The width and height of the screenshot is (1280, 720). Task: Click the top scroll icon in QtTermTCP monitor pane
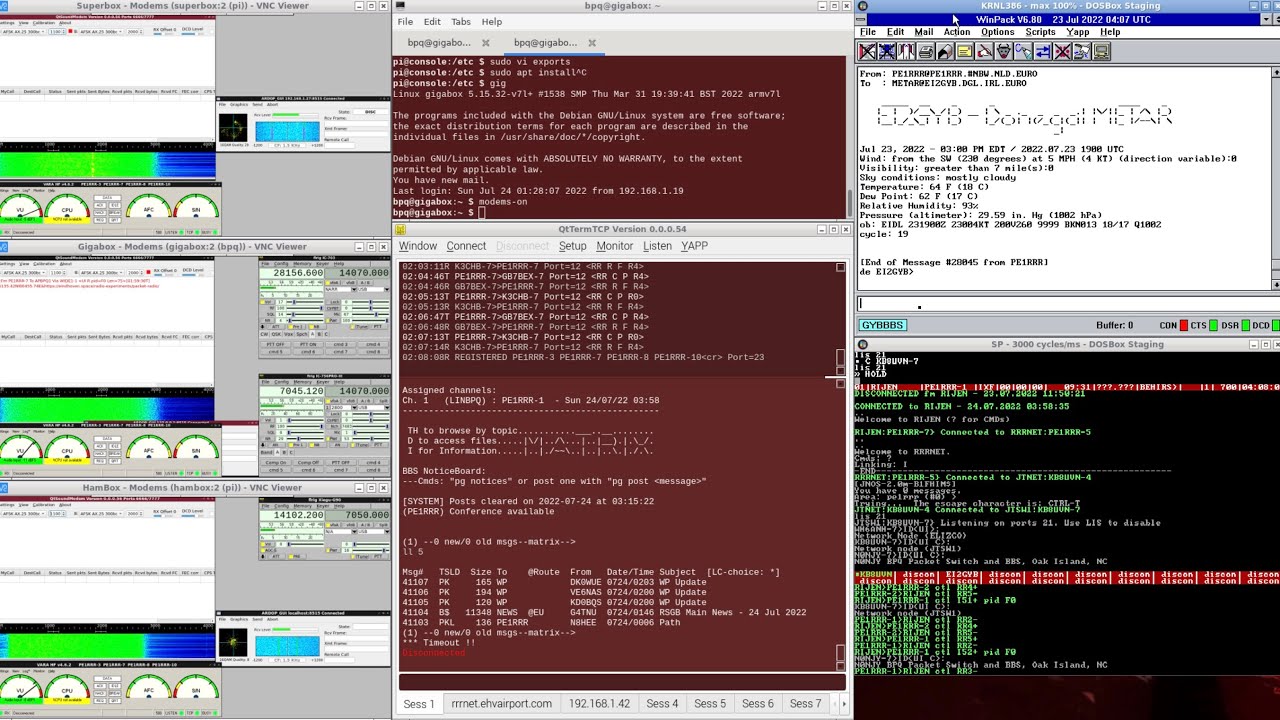pos(840,267)
